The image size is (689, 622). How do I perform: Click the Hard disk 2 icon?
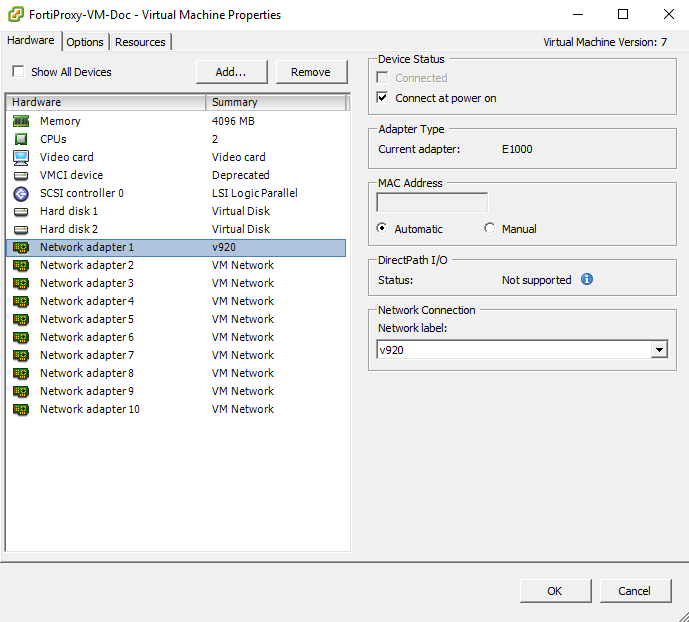[21, 229]
